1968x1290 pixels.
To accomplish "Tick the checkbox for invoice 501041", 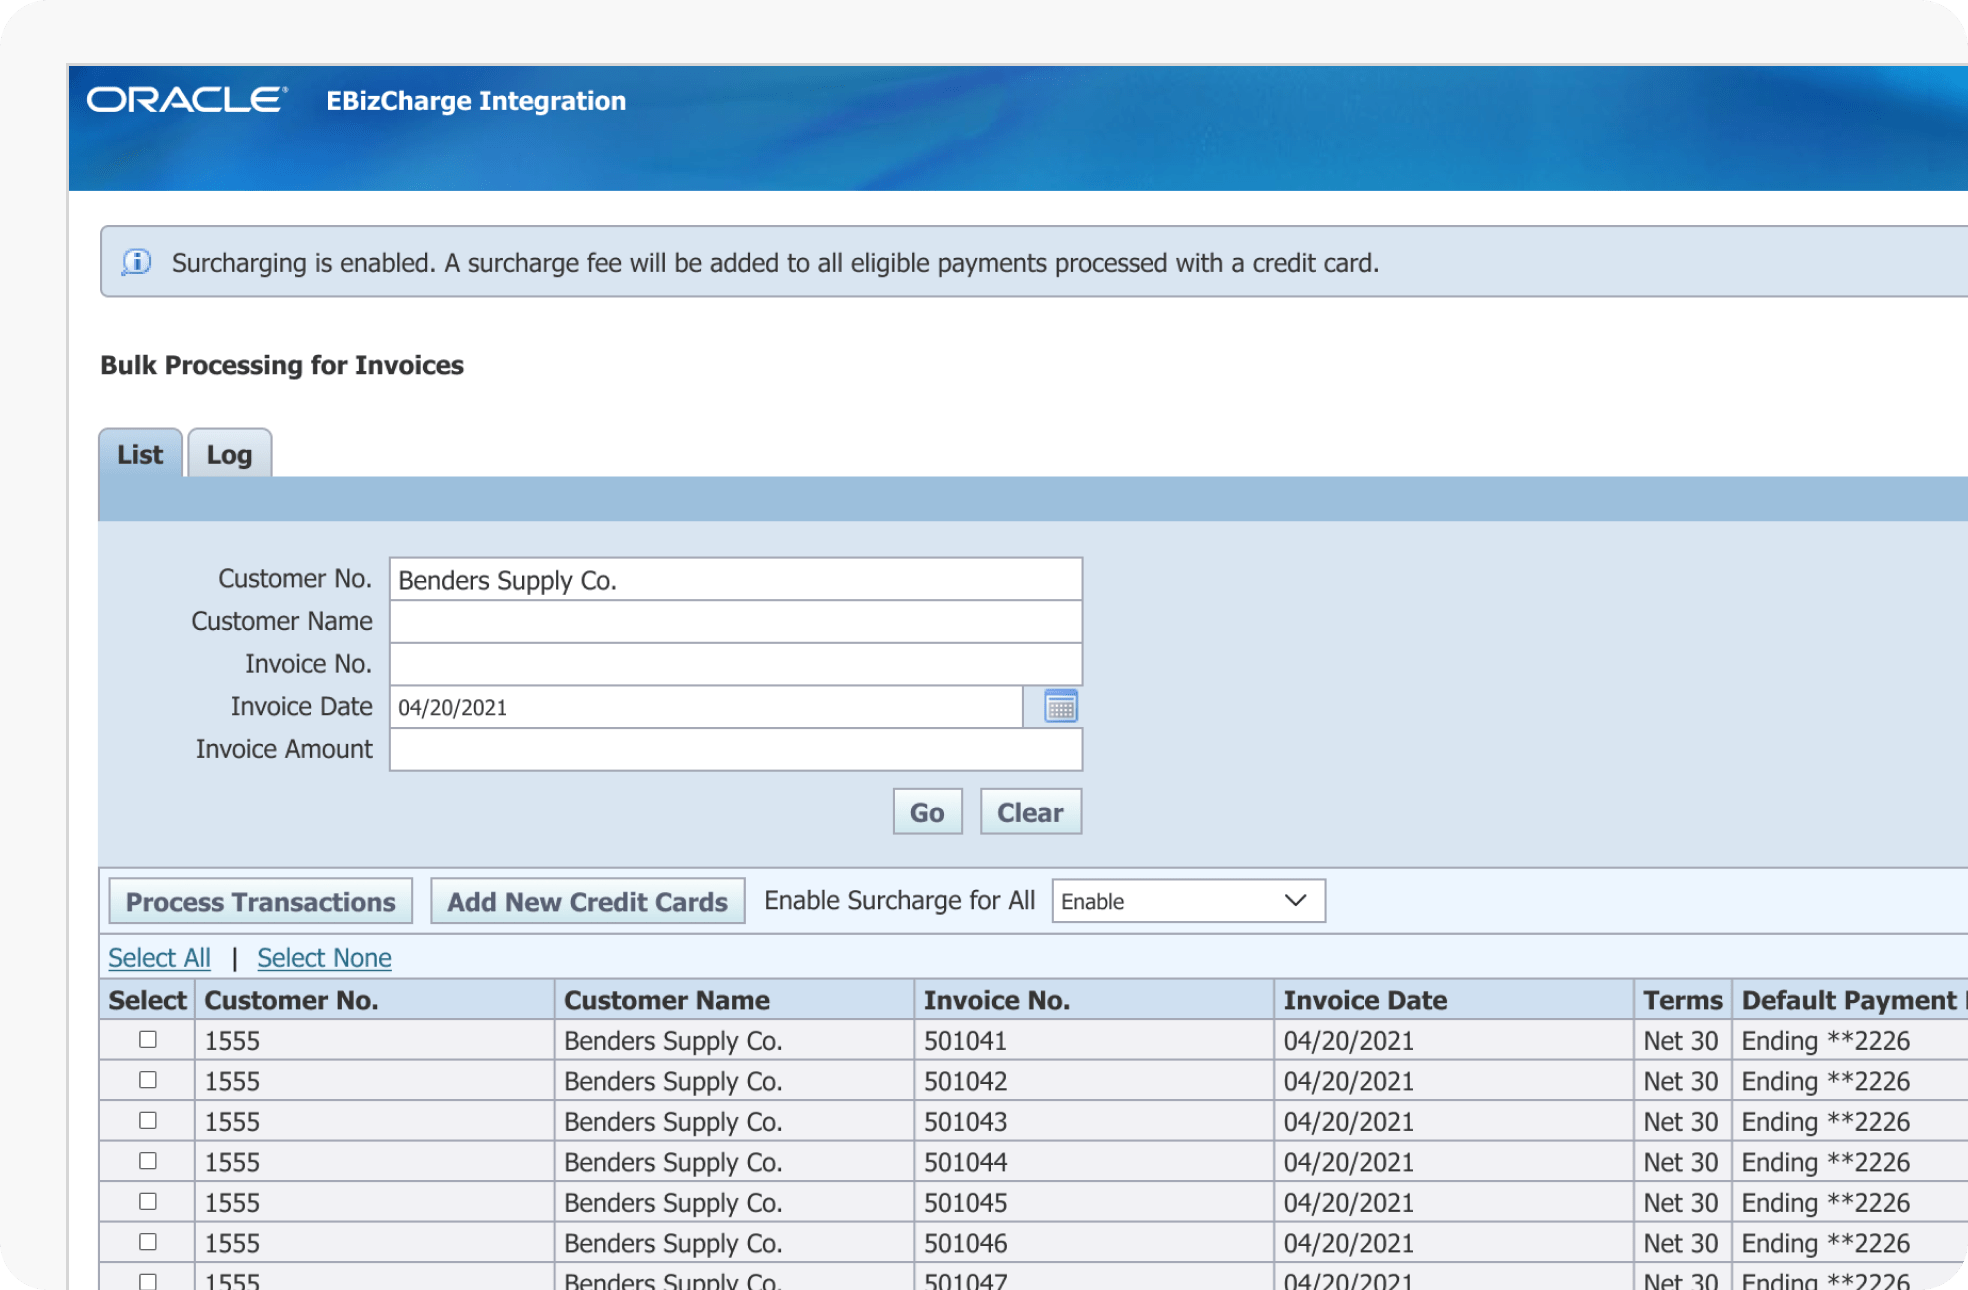I will pos(148,1039).
